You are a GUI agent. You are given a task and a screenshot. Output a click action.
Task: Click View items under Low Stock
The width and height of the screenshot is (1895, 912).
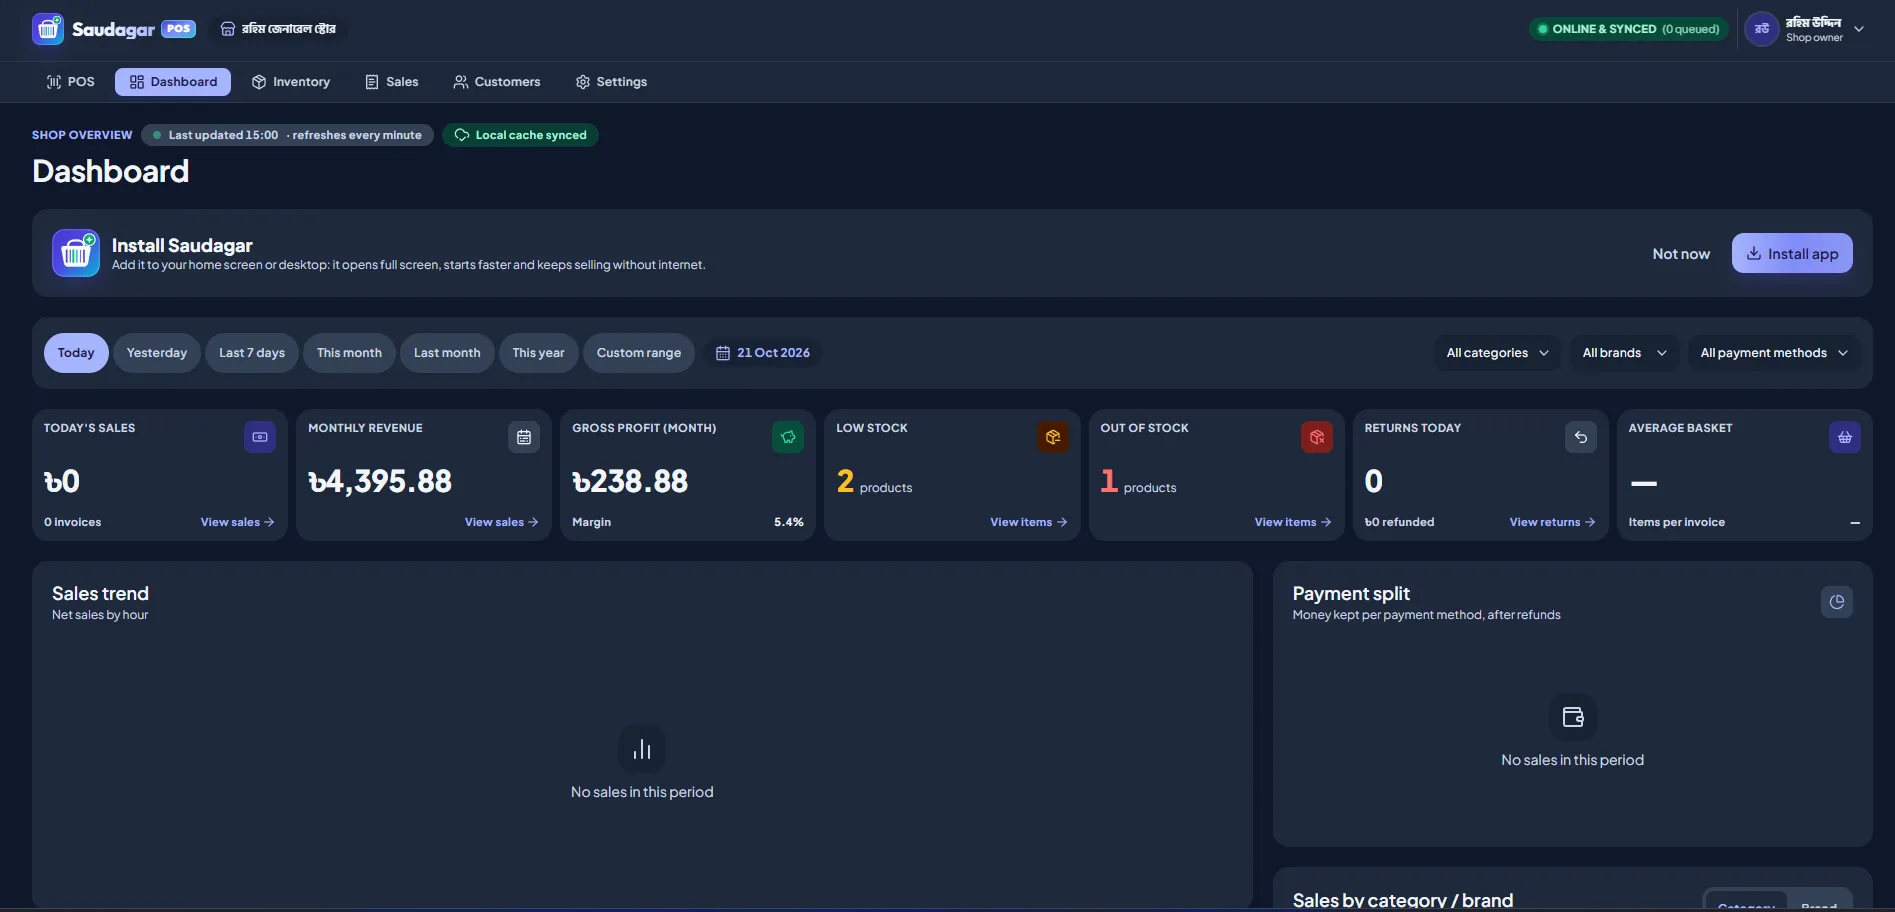(1029, 522)
